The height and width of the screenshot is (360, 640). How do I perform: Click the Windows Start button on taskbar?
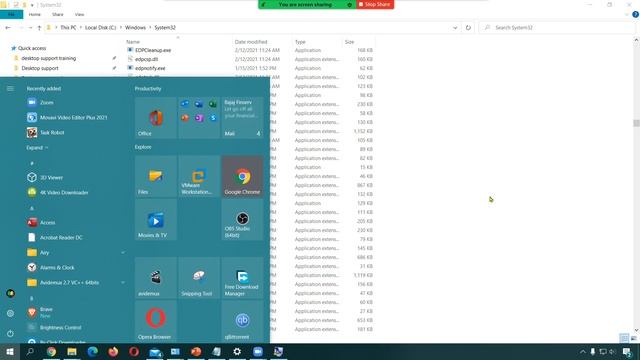[x=10, y=352]
